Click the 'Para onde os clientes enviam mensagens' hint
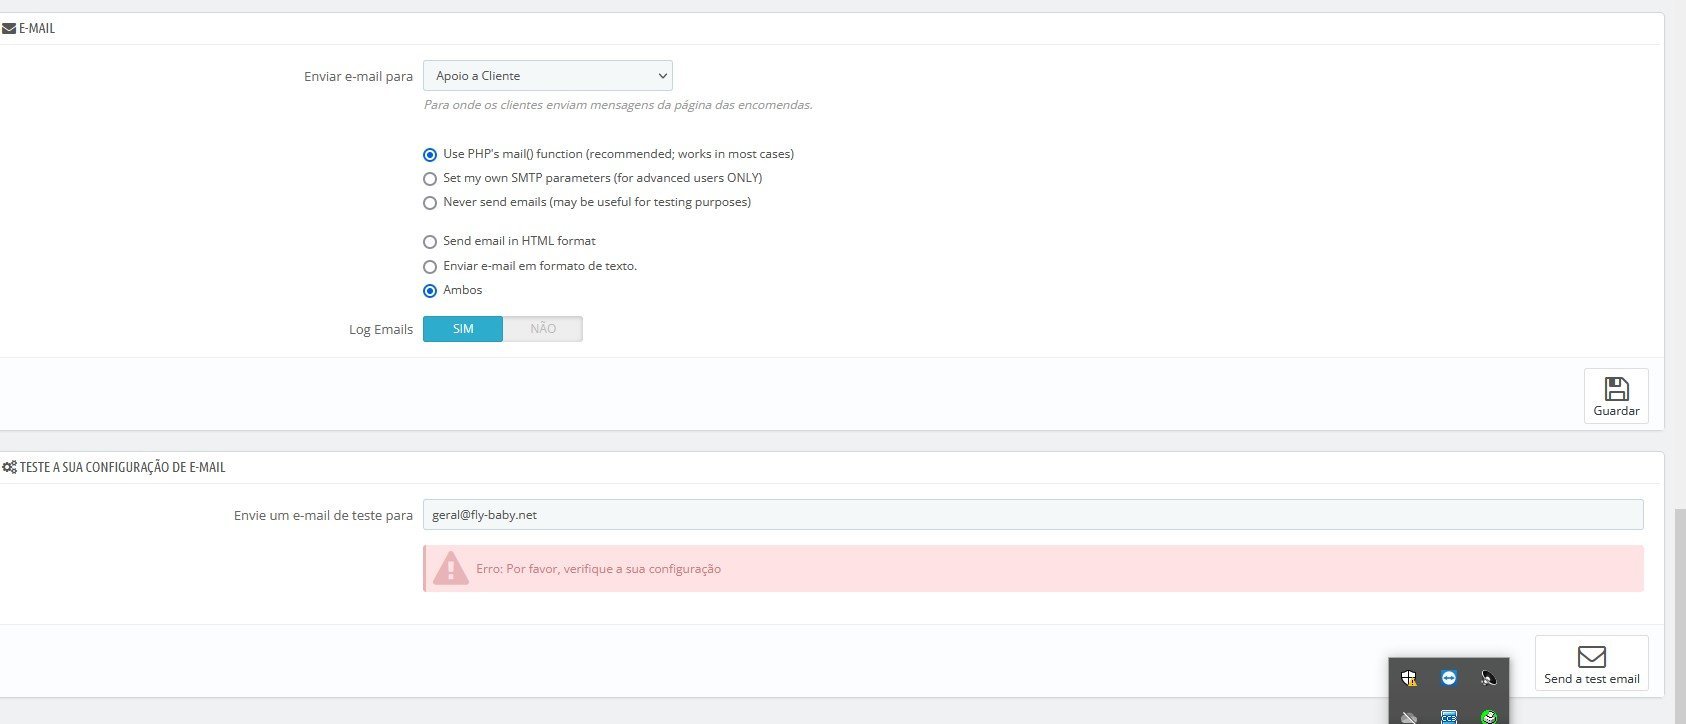1686x724 pixels. [618, 105]
